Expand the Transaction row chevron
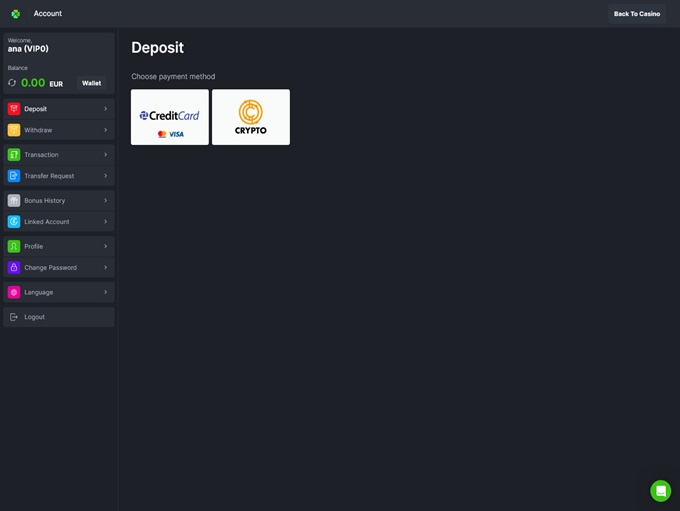The height and width of the screenshot is (511, 680). click(105, 155)
